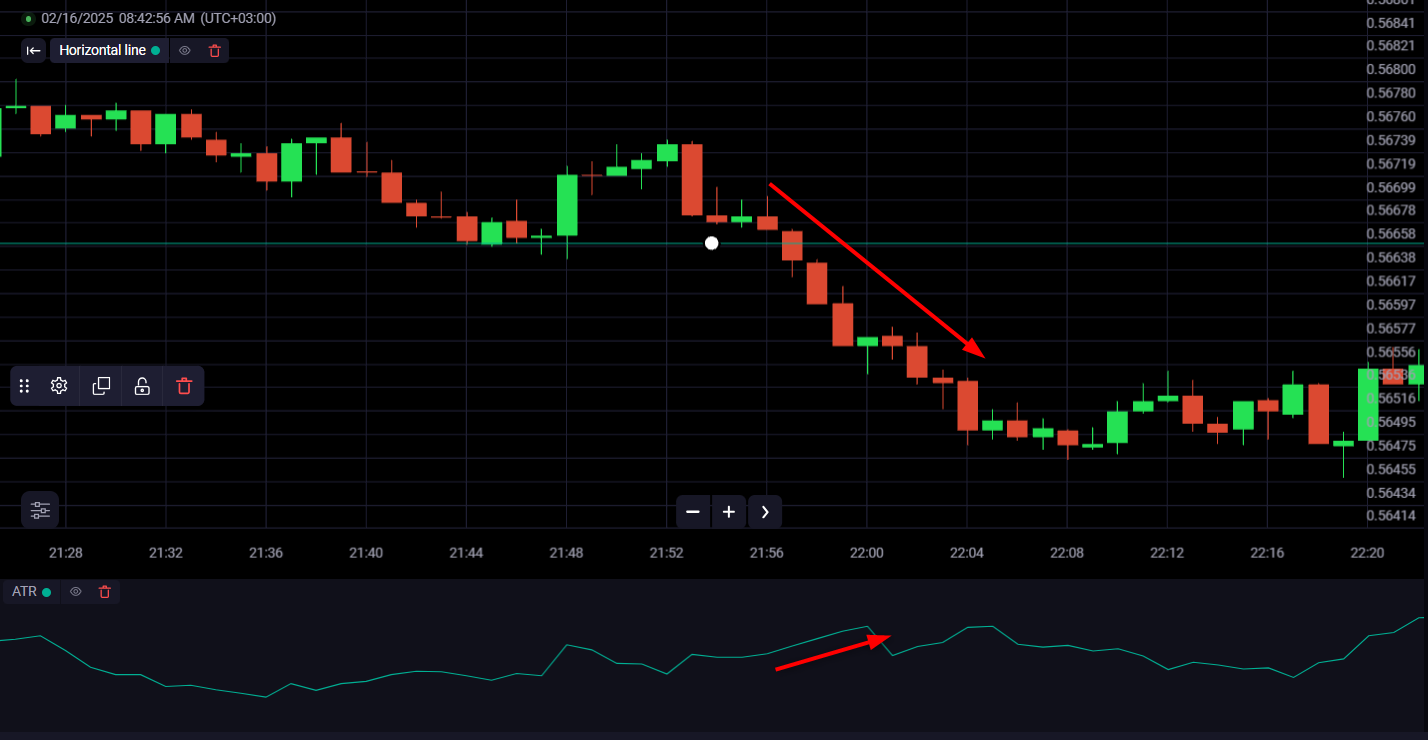Zoom in the chart with plus button
This screenshot has width=1428, height=740.
tap(729, 512)
